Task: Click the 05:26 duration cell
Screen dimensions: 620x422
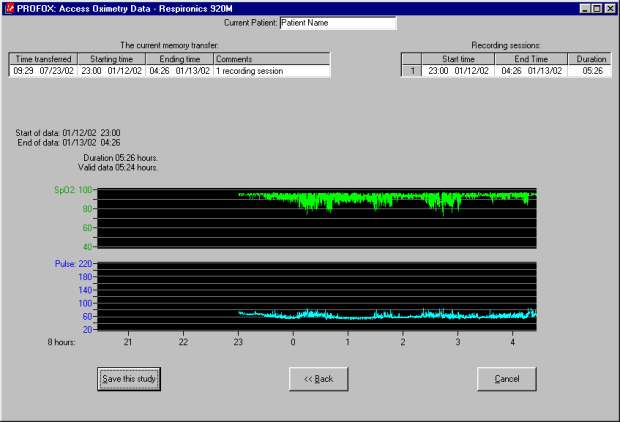Action: click(x=591, y=71)
